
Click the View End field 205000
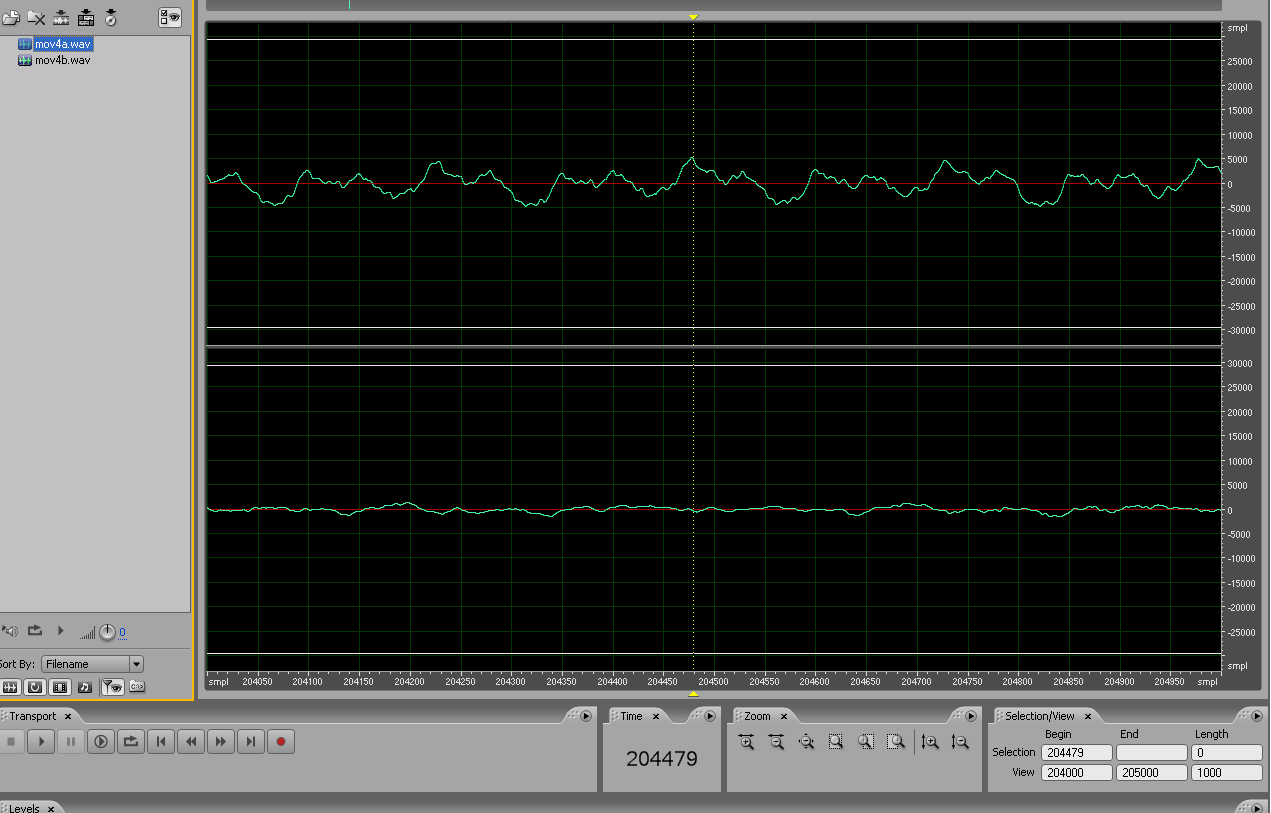tap(1152, 772)
